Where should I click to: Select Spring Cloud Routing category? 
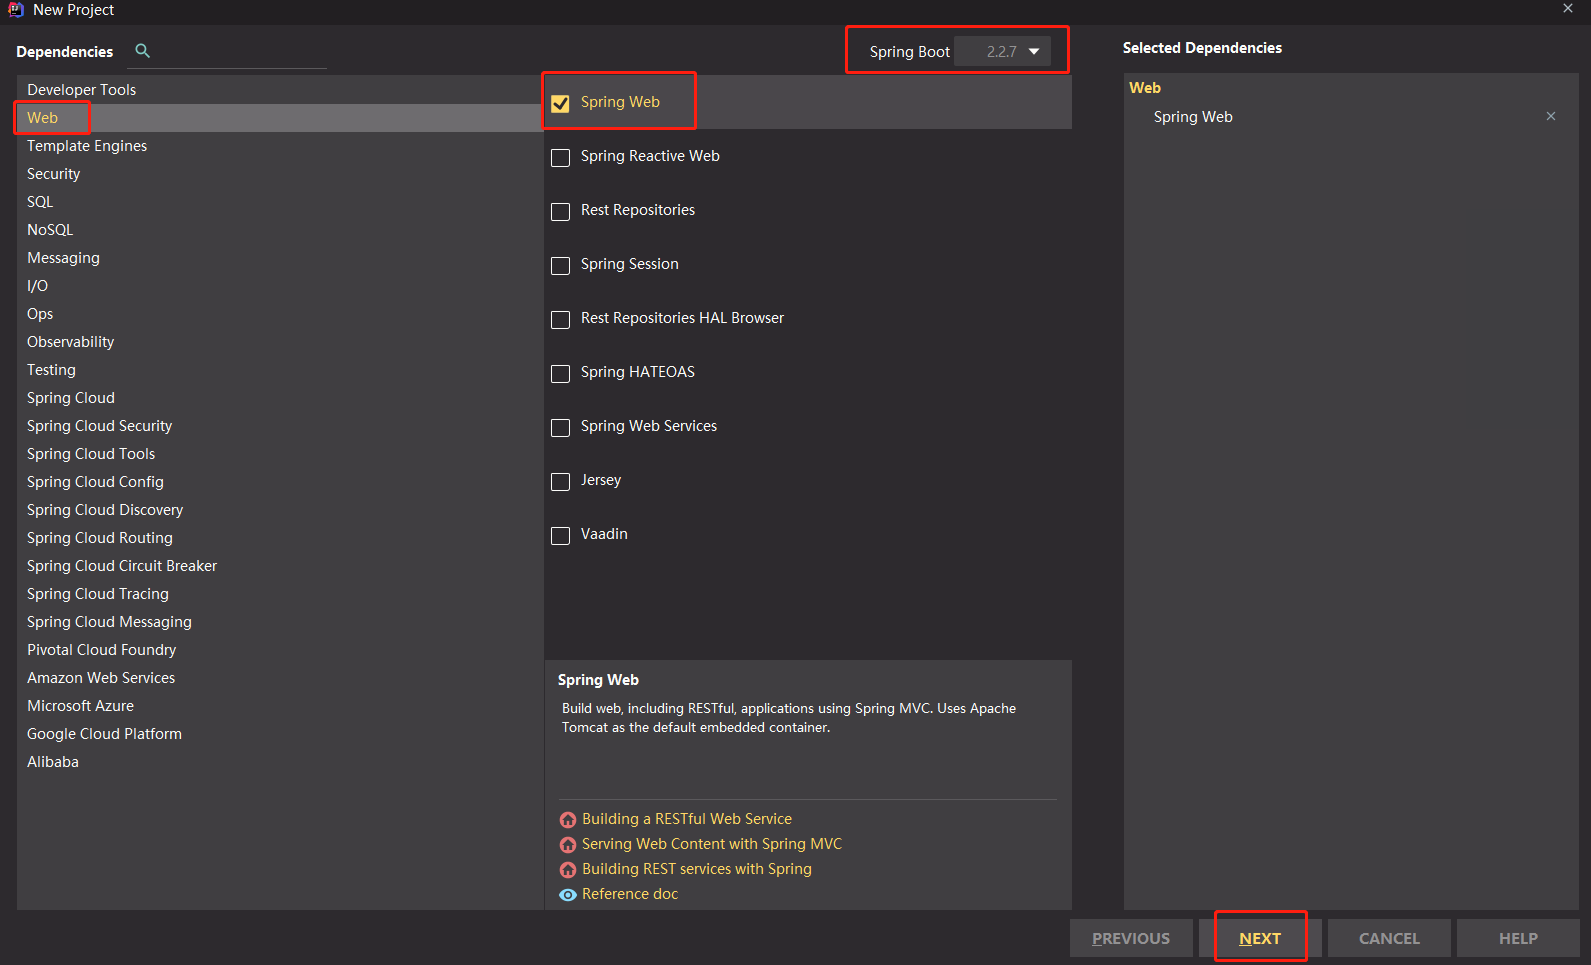click(x=280, y=538)
